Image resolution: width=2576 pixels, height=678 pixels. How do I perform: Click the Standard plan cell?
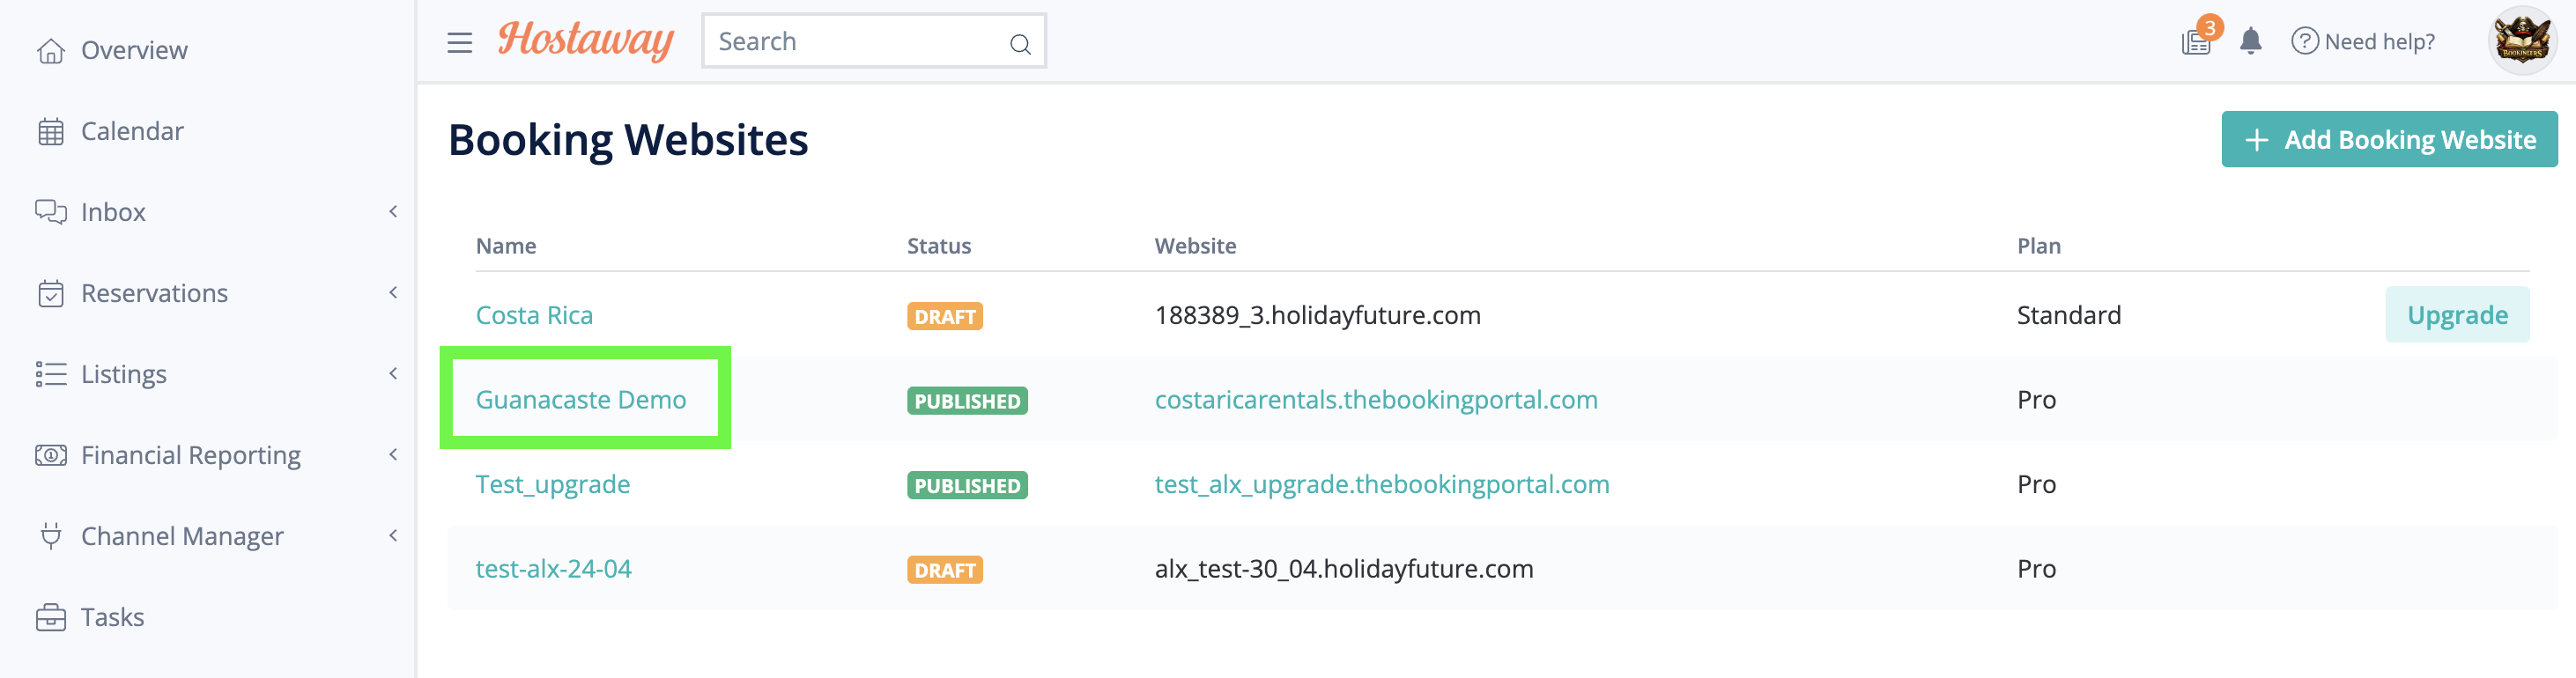point(2068,315)
